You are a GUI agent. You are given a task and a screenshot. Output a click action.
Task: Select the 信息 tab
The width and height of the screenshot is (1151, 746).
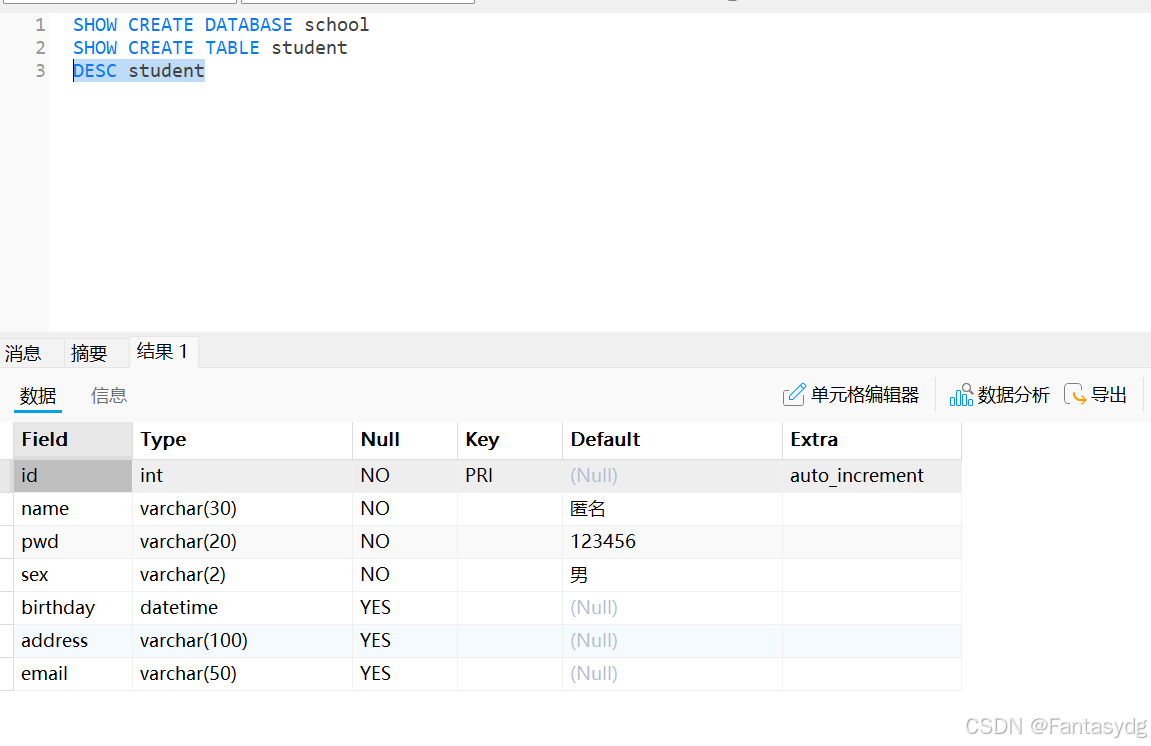pos(108,394)
